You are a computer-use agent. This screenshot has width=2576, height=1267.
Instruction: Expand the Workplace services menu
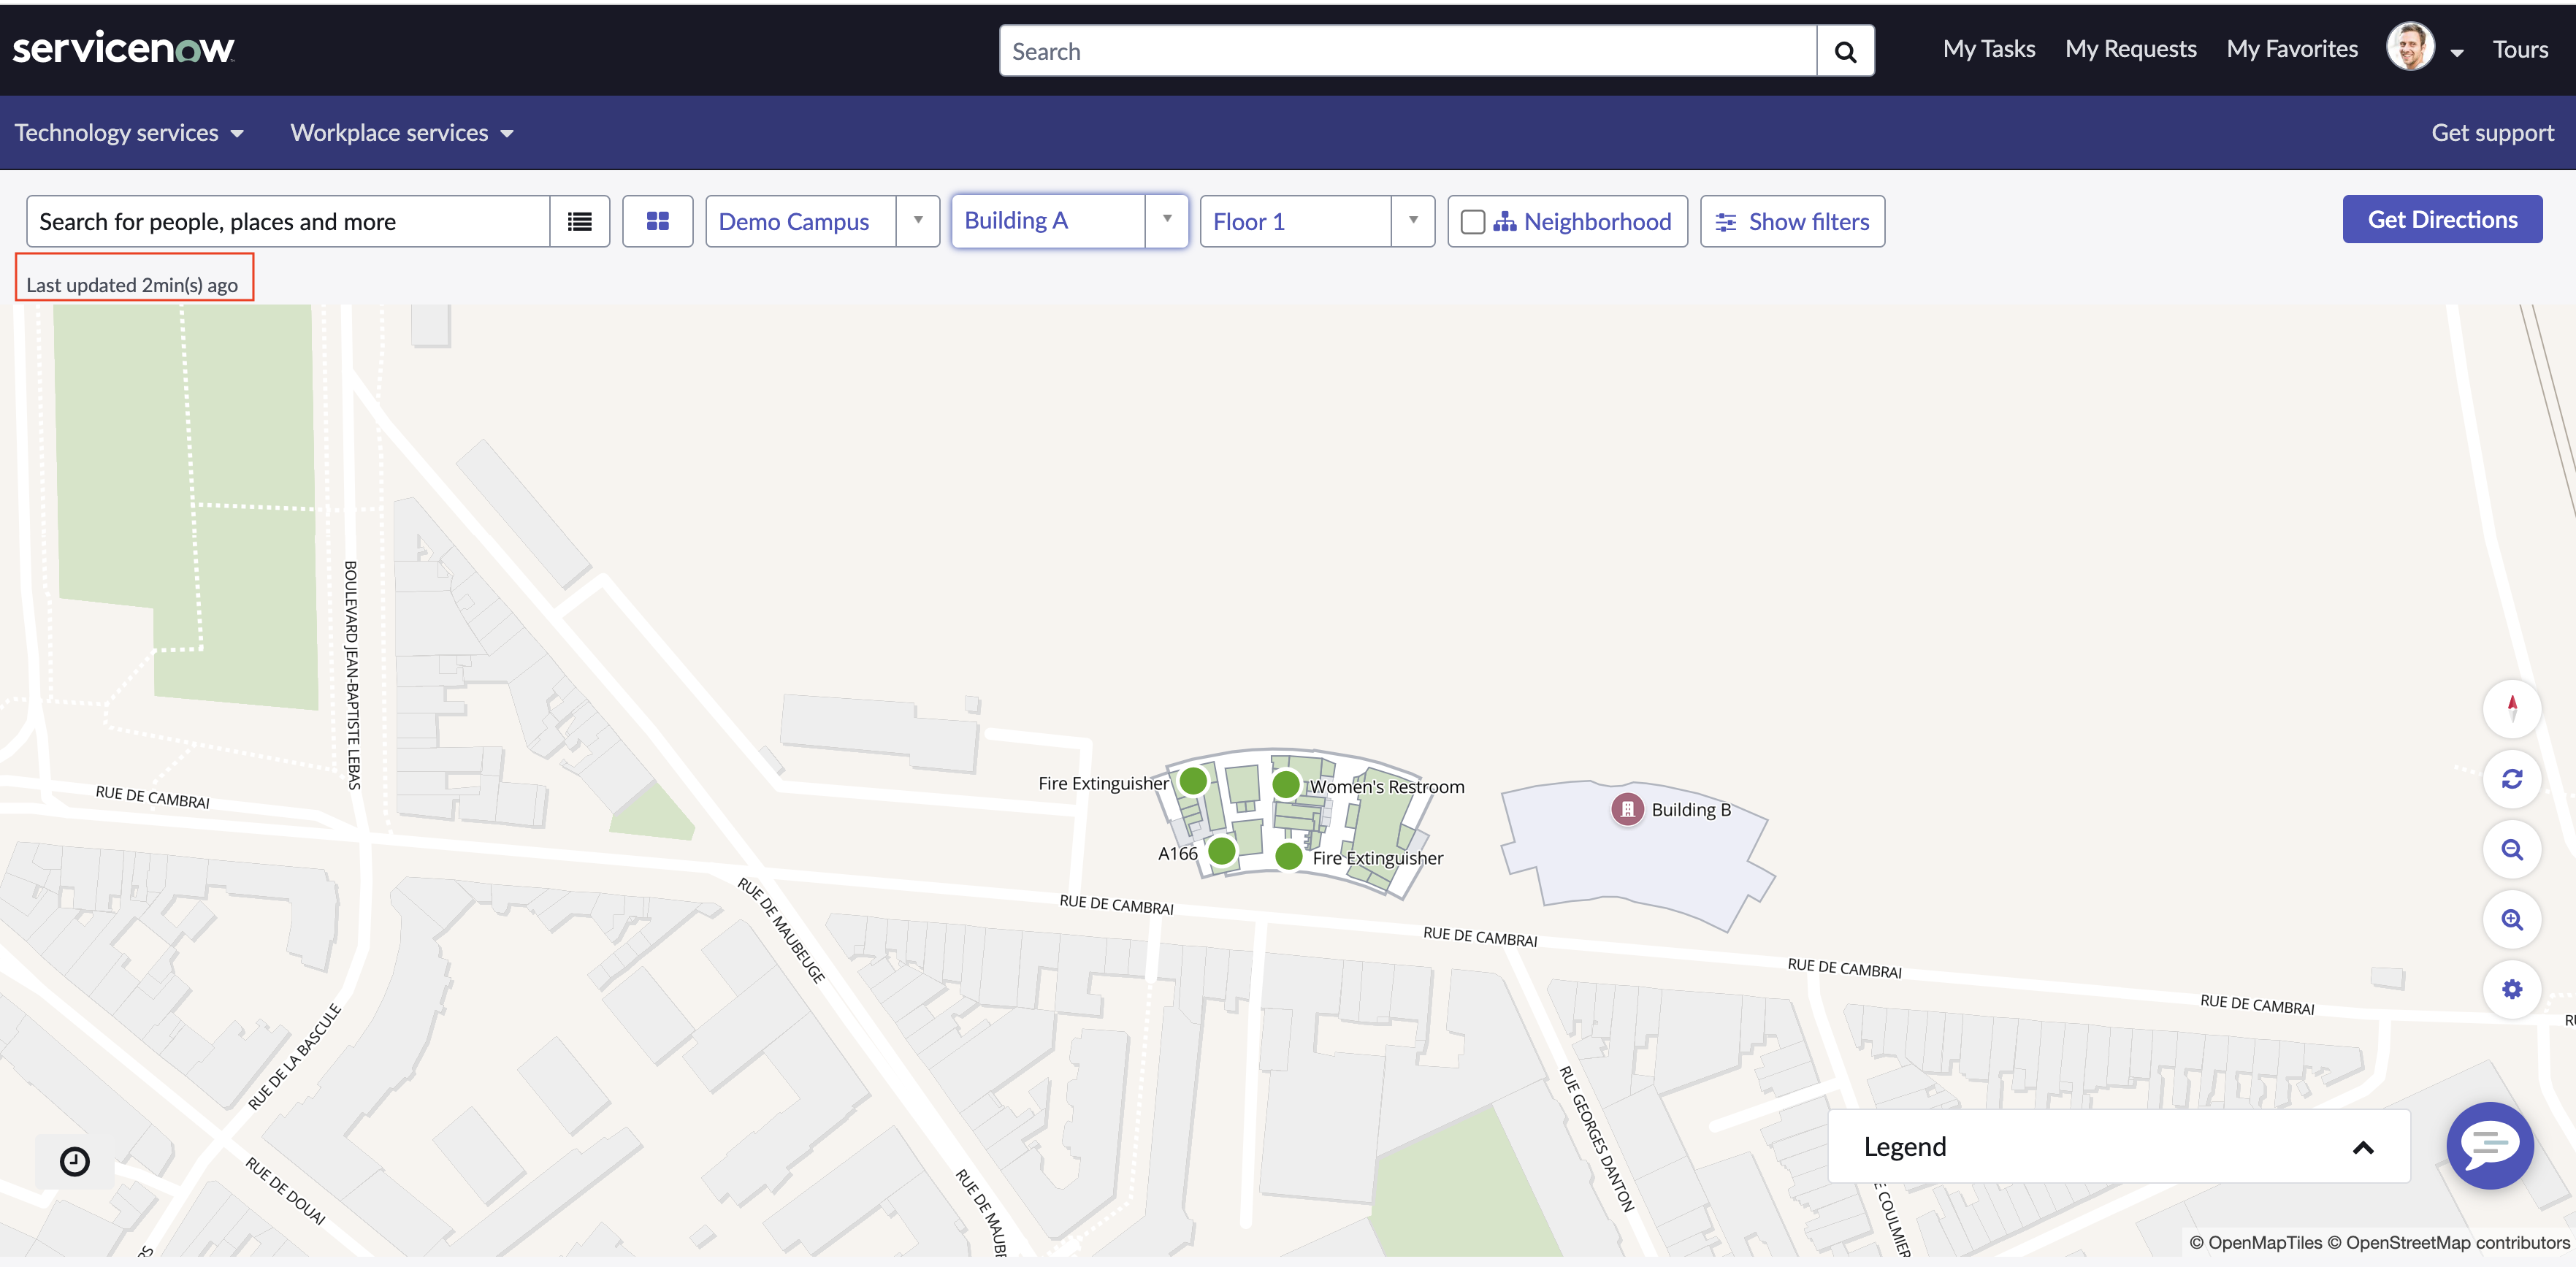[402, 133]
